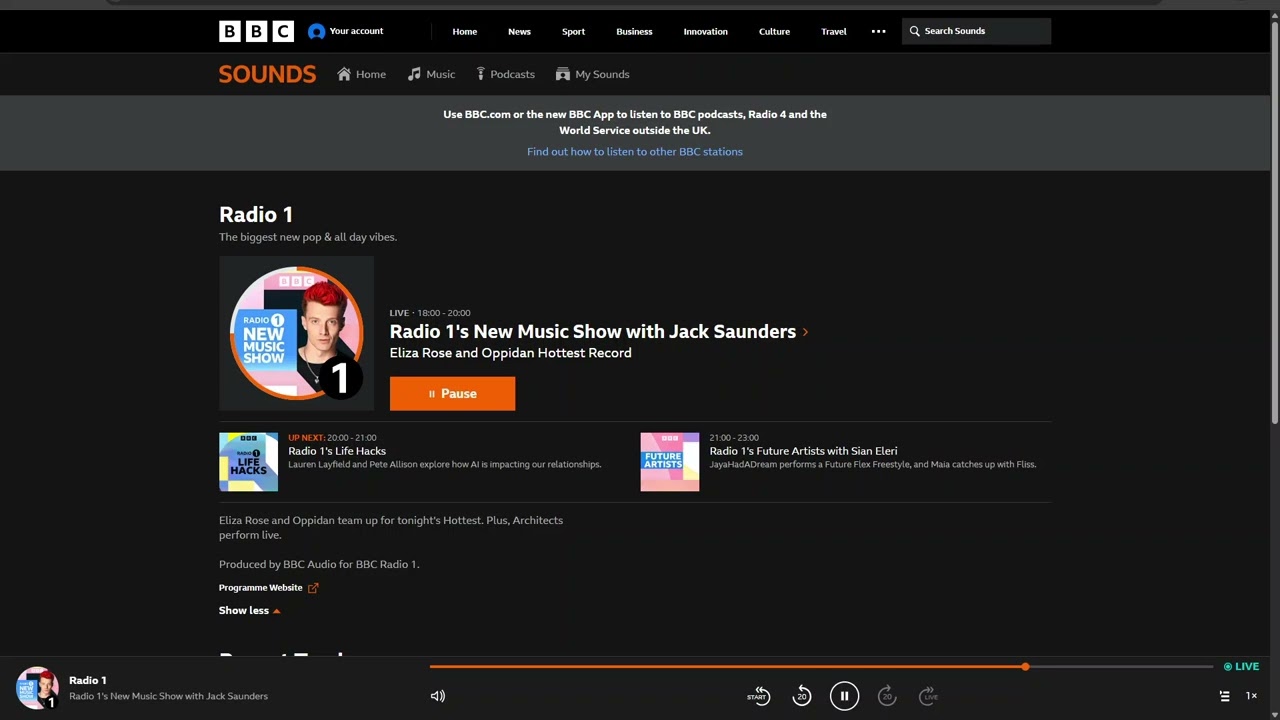Click the external link icon beside Programme Website
Screen dimensions: 1280x720
(x=313, y=588)
